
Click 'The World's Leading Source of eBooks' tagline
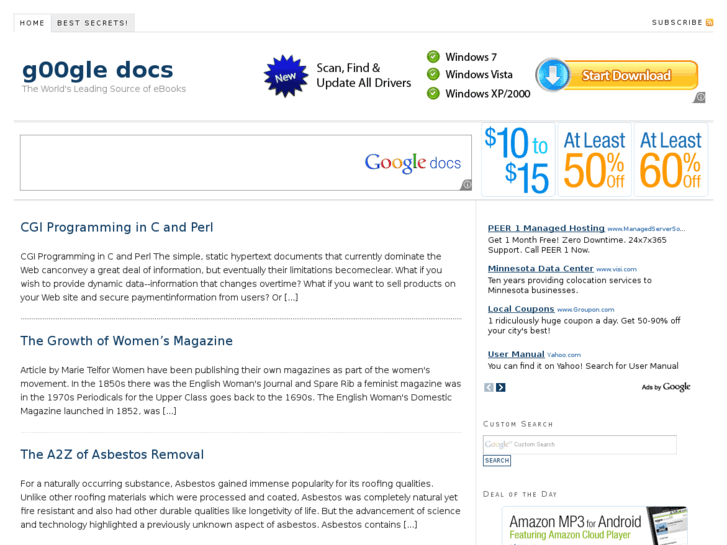pyautogui.click(x=104, y=89)
